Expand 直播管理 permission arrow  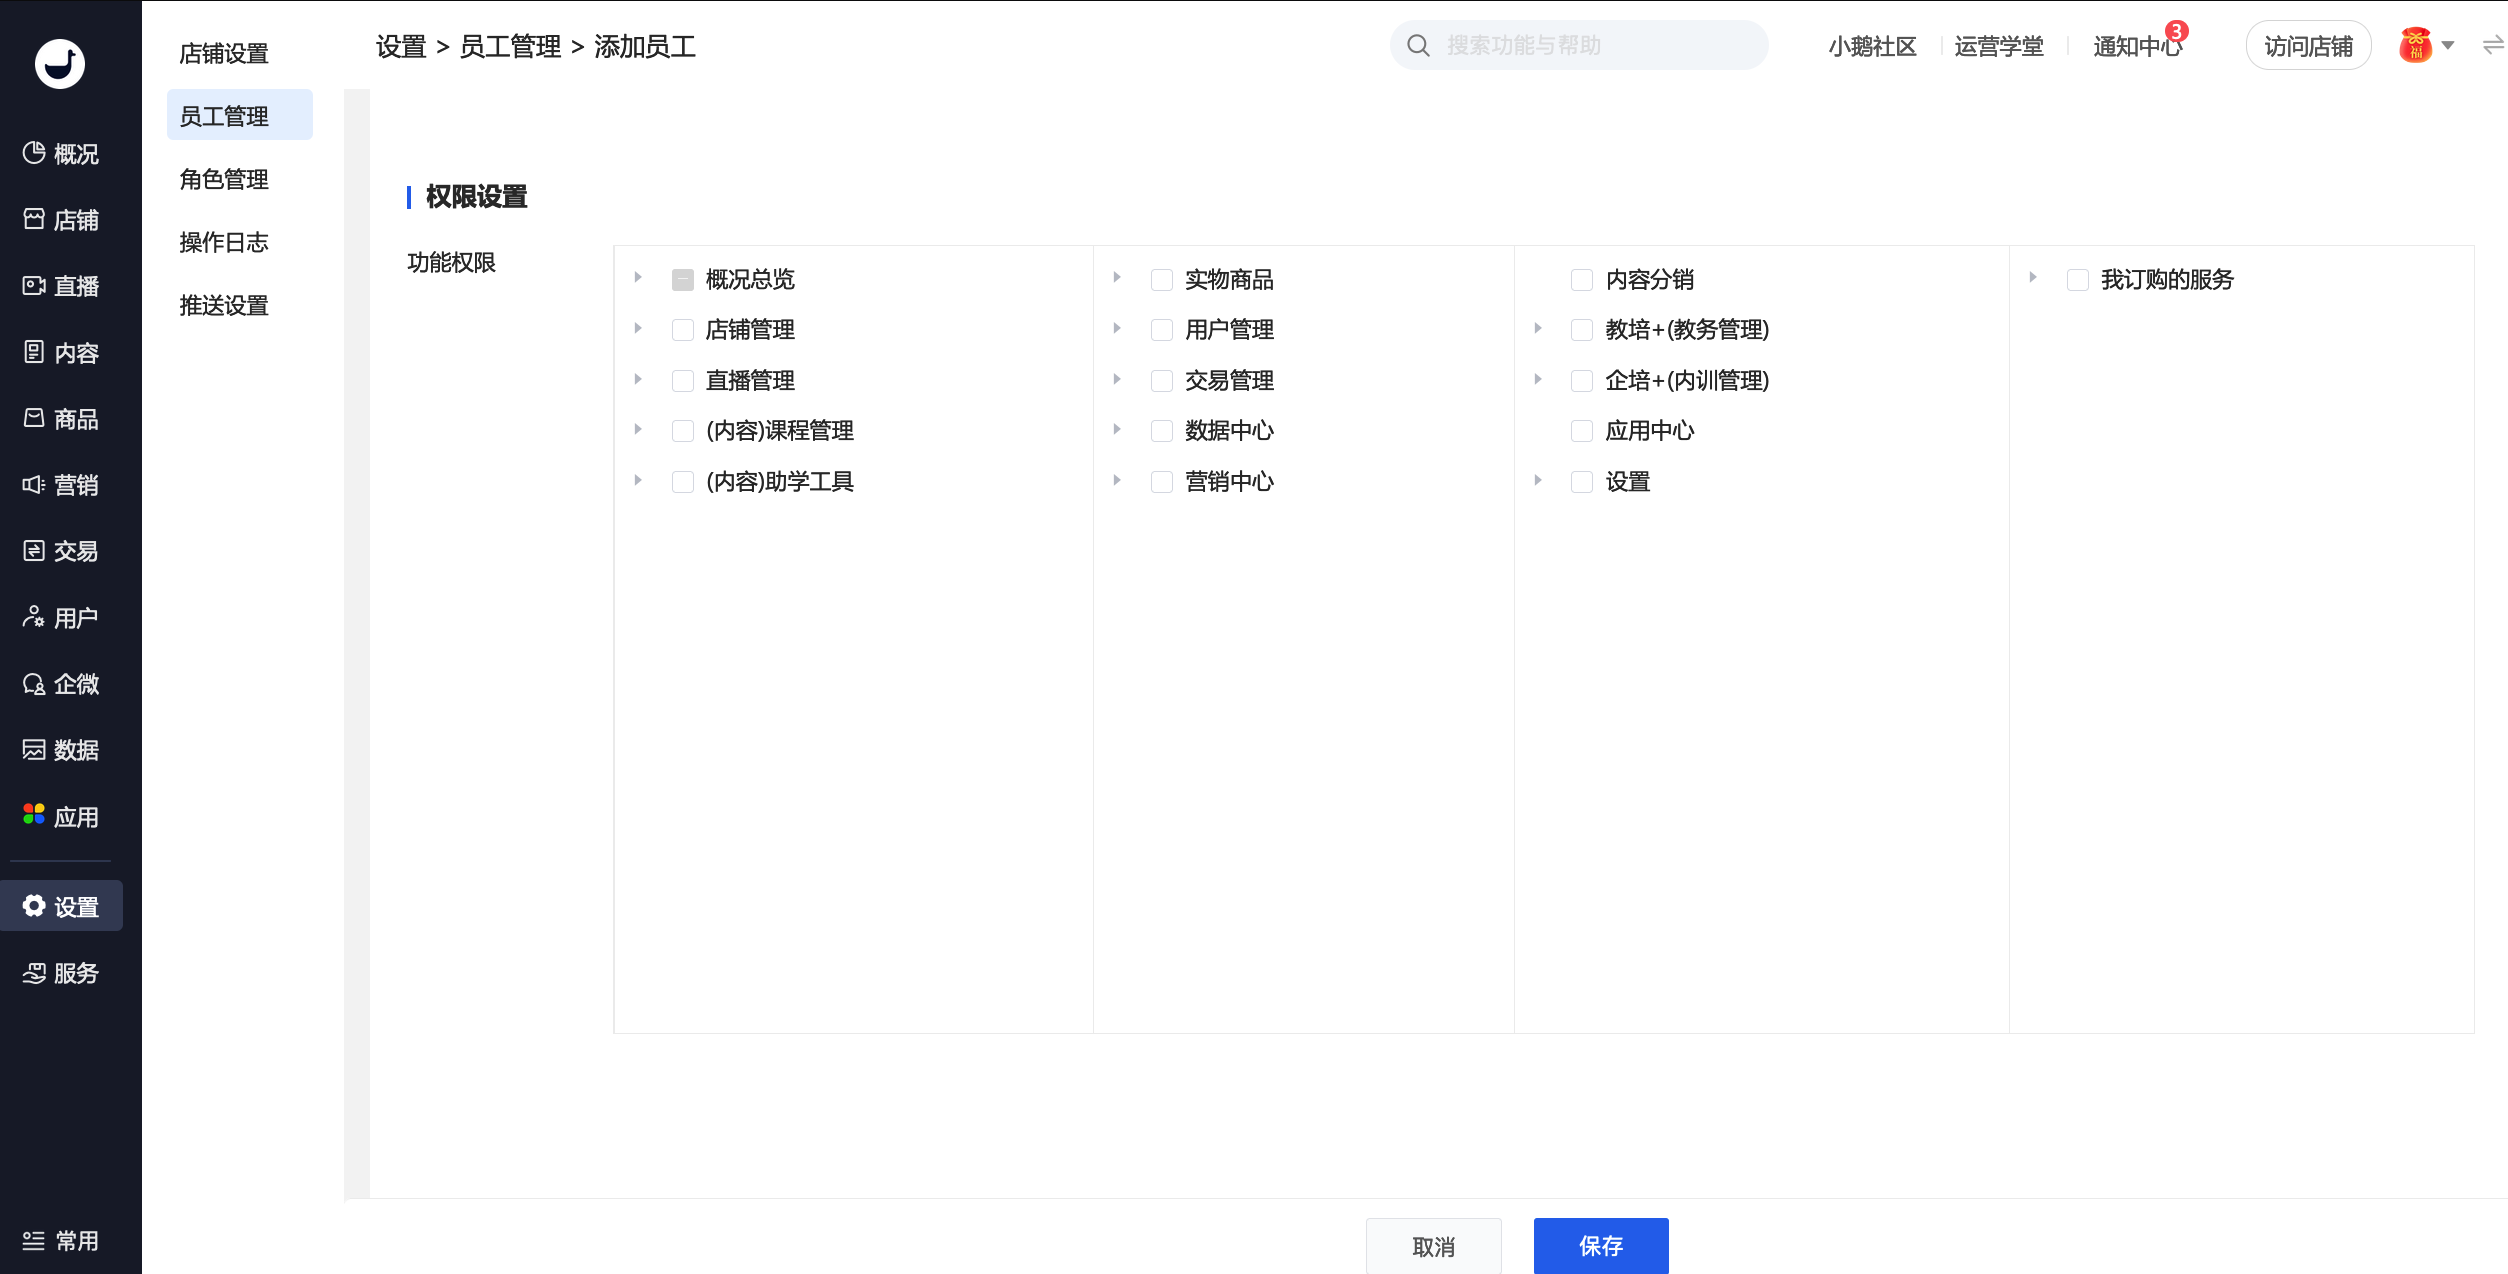pyautogui.click(x=637, y=379)
